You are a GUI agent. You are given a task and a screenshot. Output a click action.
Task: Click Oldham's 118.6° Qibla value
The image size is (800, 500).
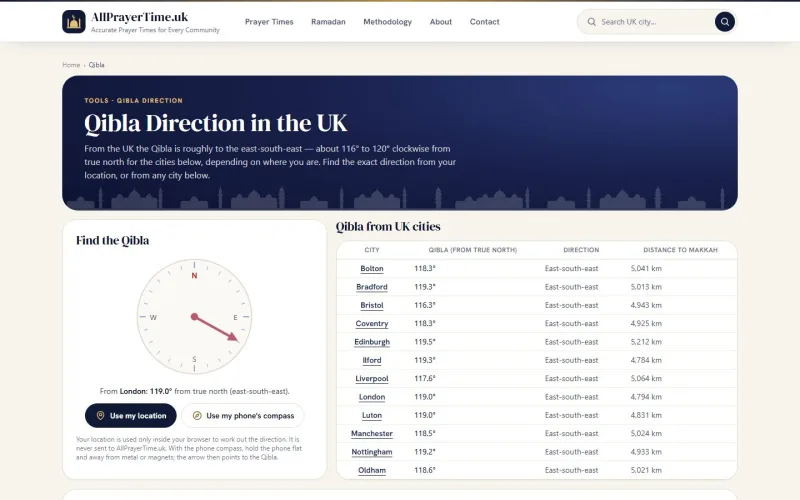pos(425,470)
